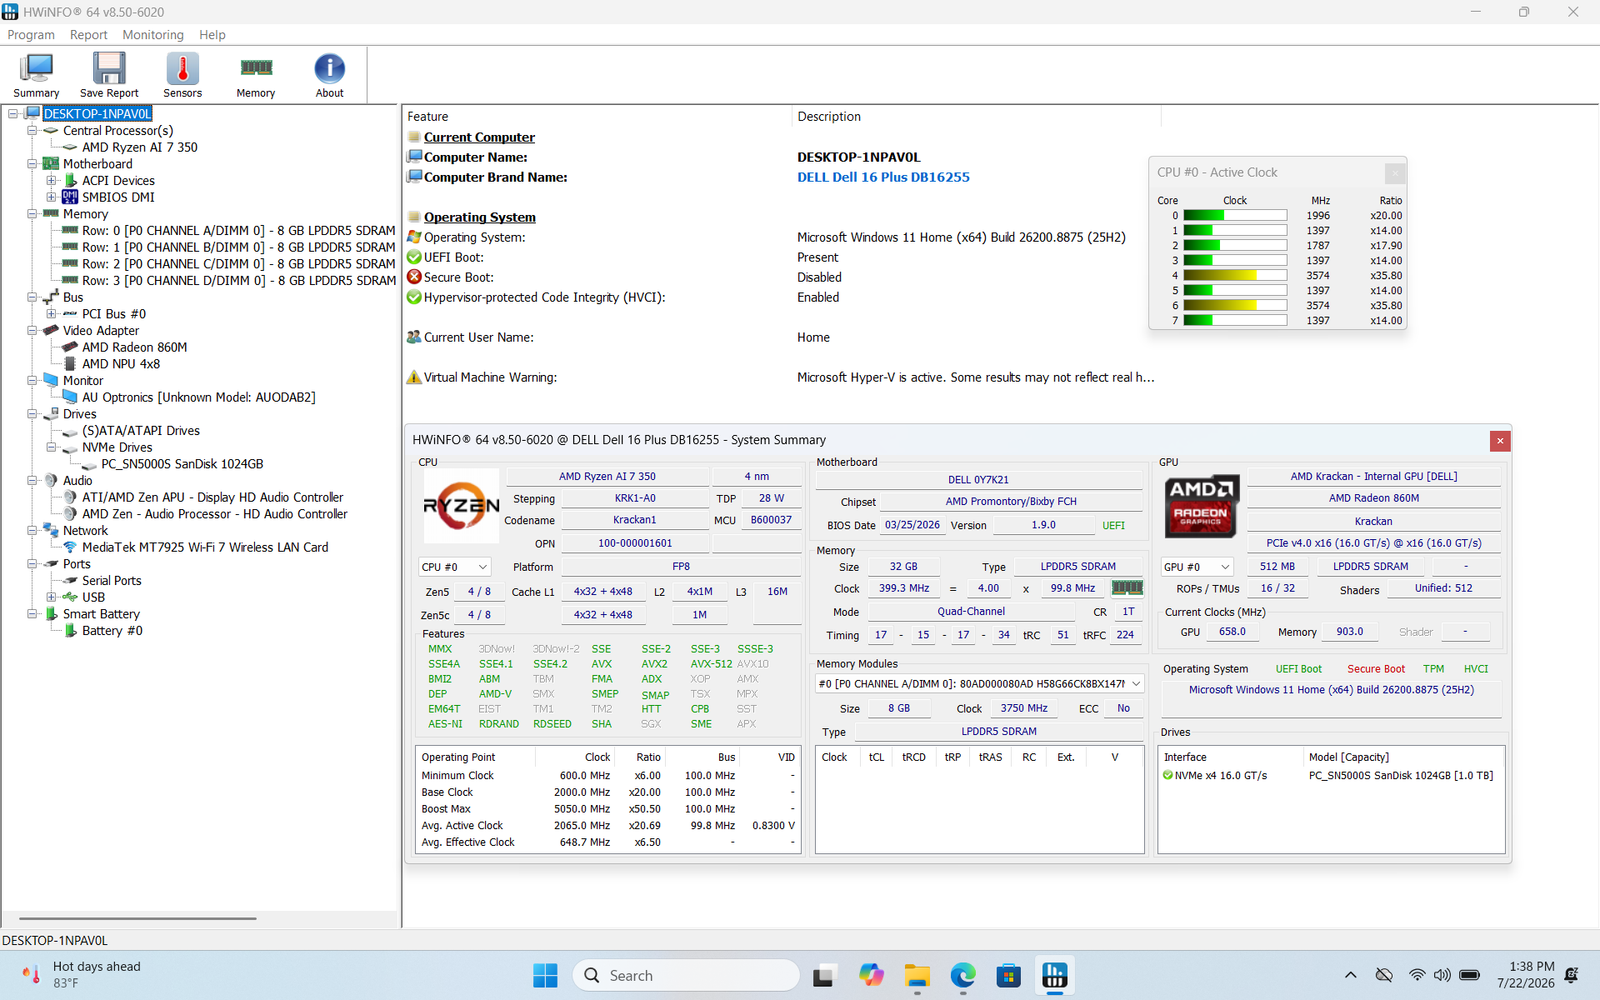Select AMD Ryzen AI 7 350 in tree
Viewport: 1600px width, 1000px height.
click(x=140, y=147)
